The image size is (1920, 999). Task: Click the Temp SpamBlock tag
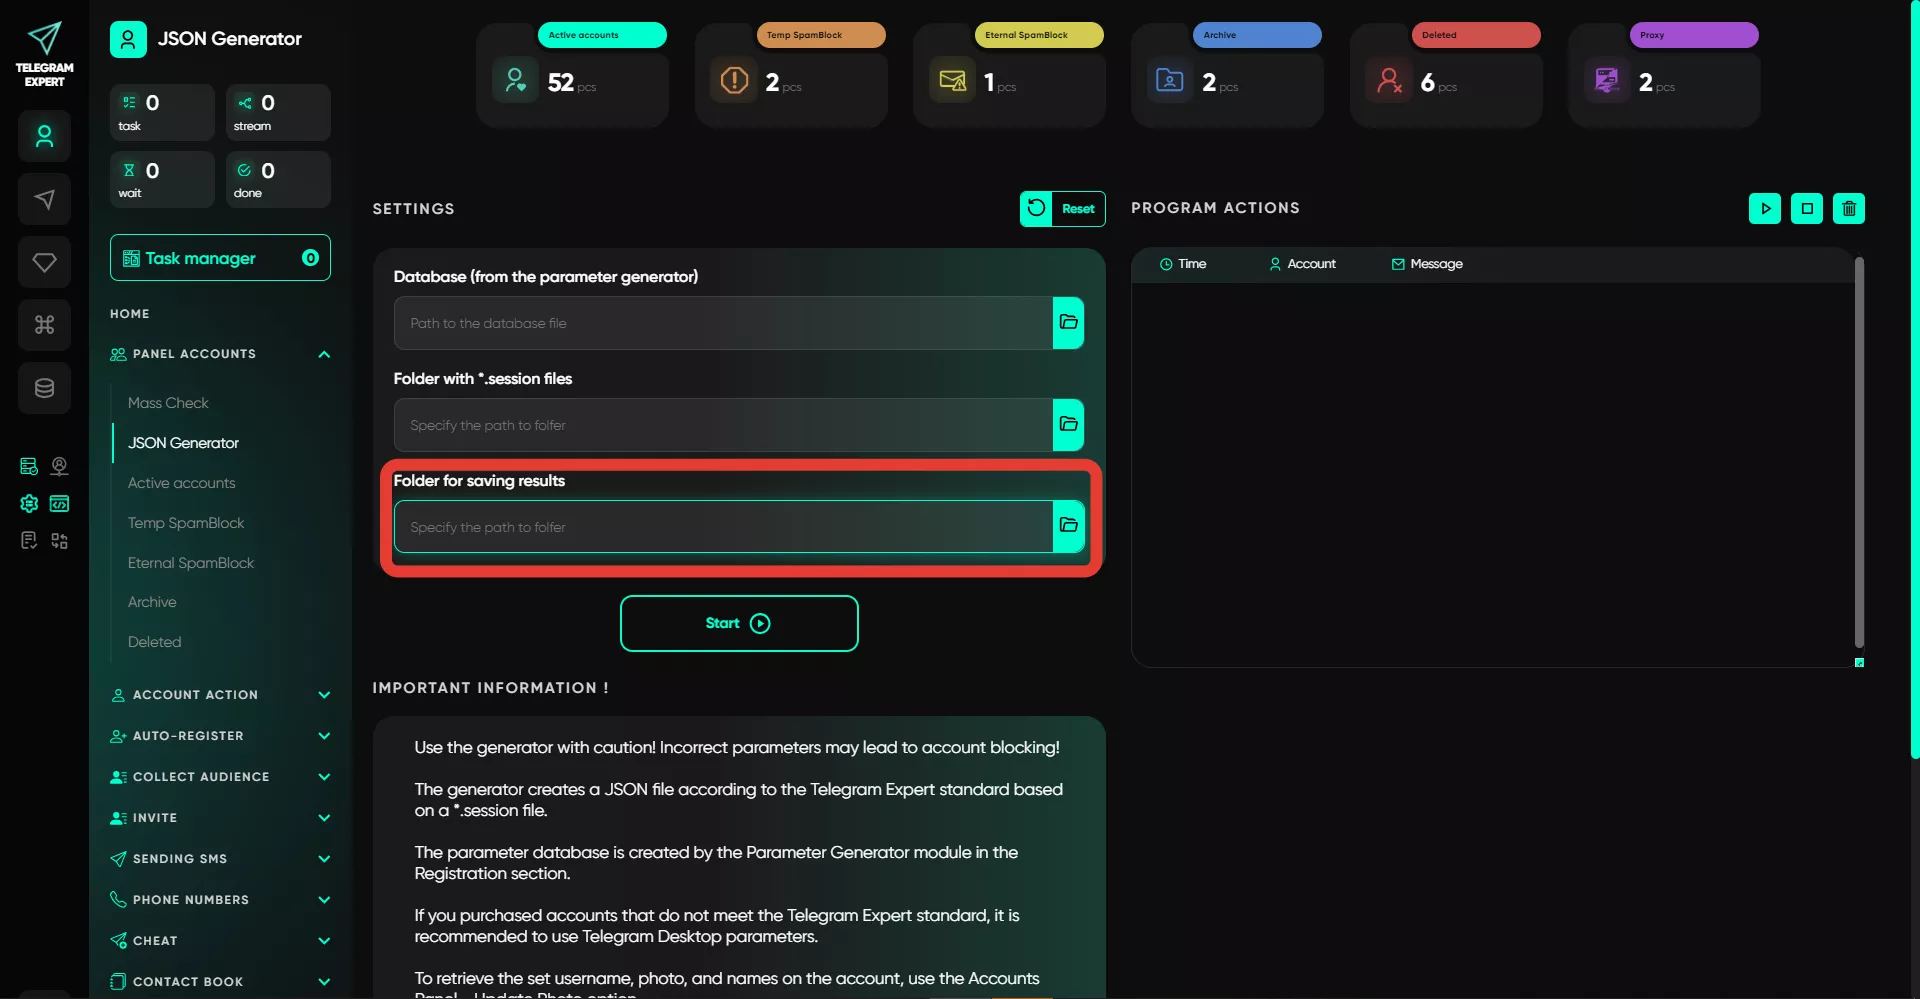click(821, 35)
